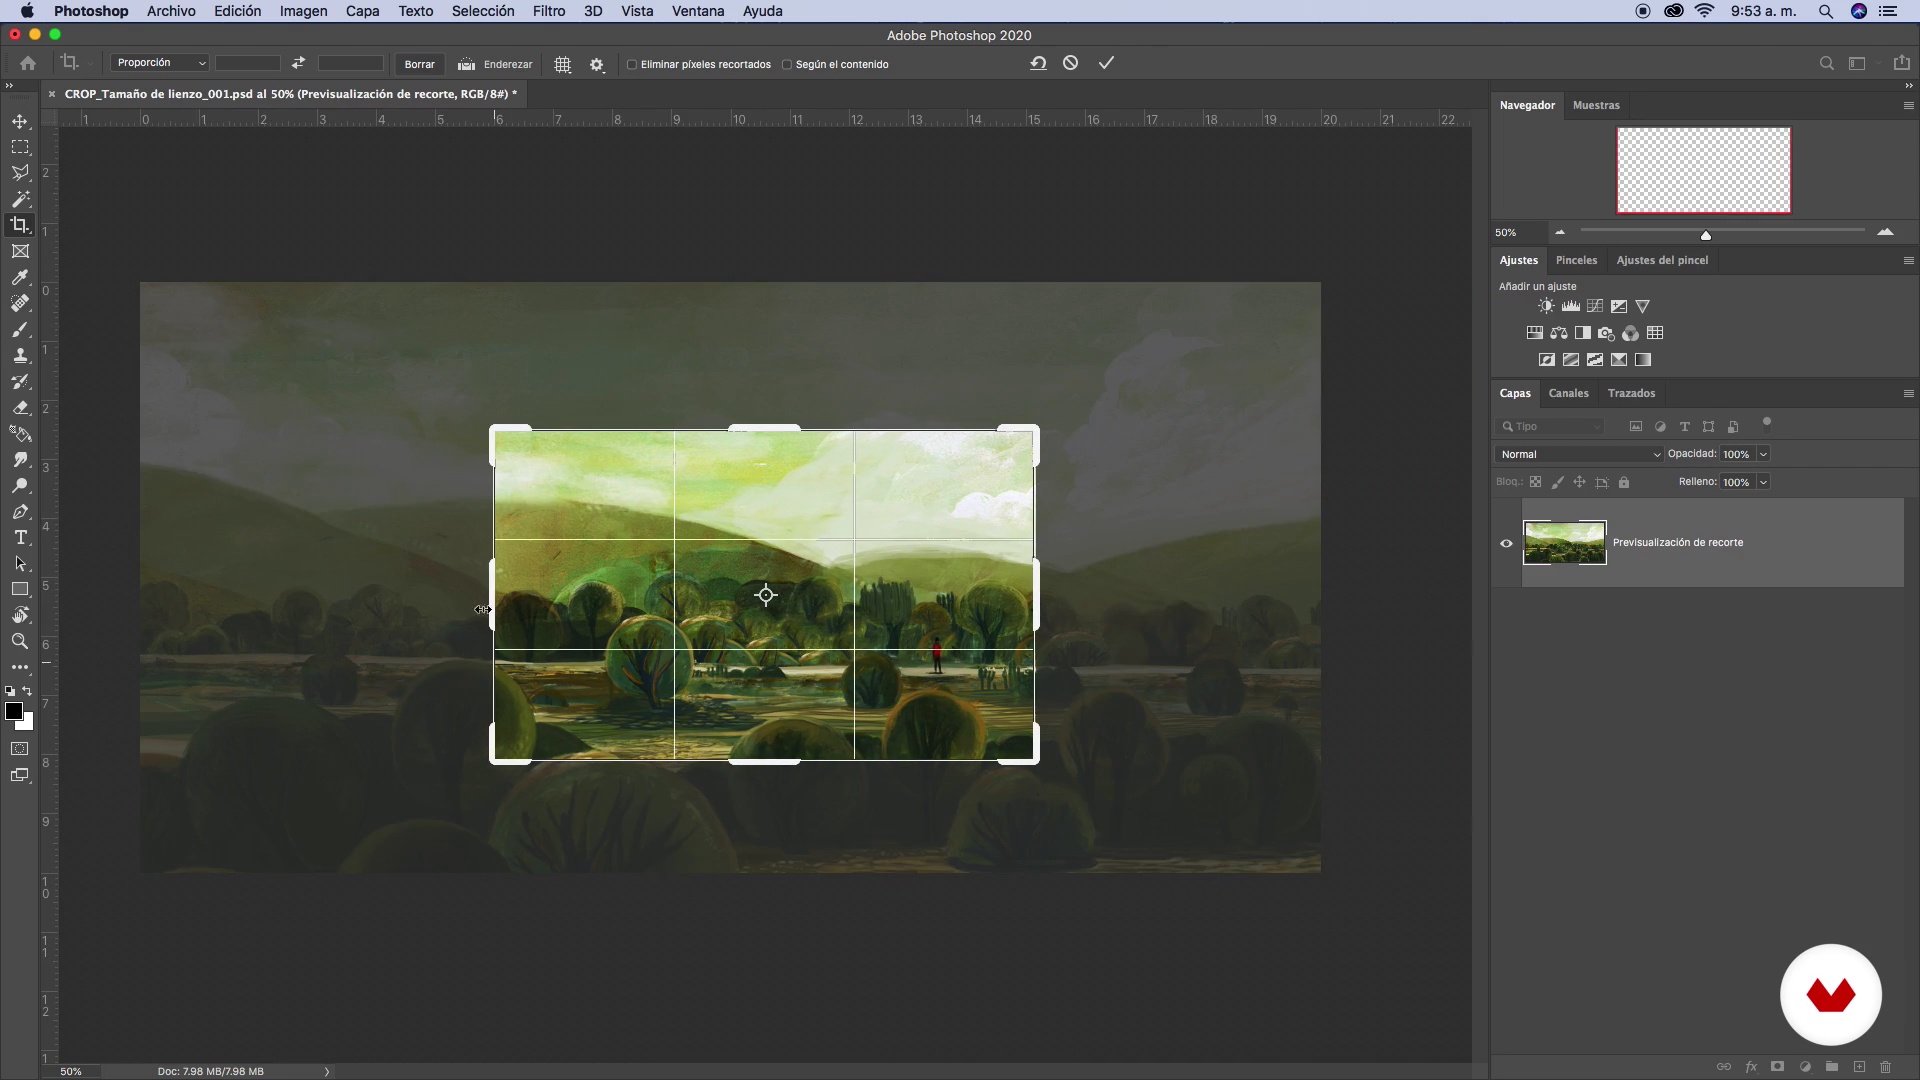This screenshot has height=1080, width=1920.
Task: Toggle Según el contenido checkbox
Action: click(787, 64)
